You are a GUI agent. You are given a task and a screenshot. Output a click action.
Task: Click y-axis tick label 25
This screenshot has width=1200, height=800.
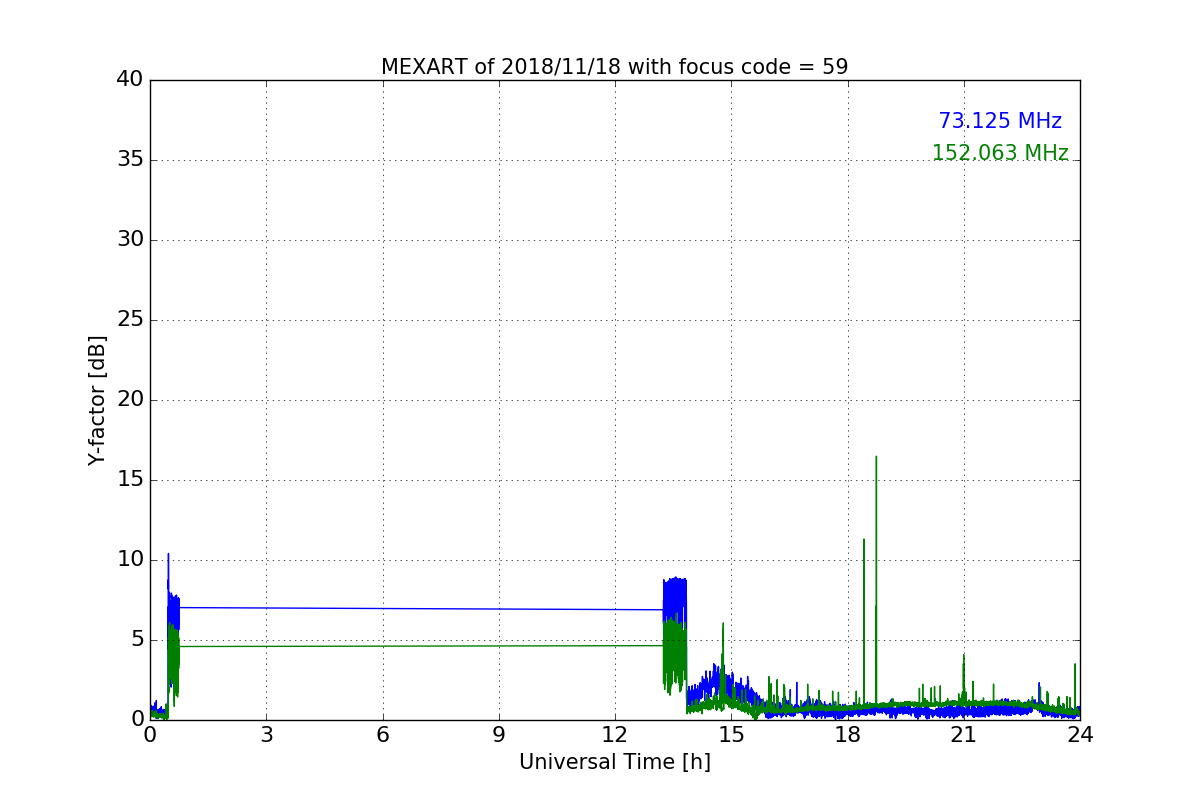[129, 320]
